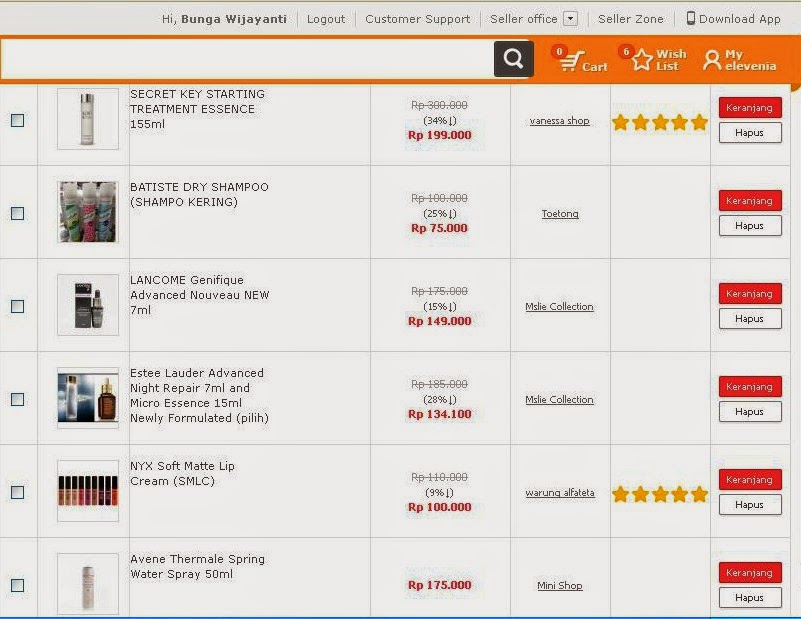Open NYX lip cream thumbnail

[88, 491]
